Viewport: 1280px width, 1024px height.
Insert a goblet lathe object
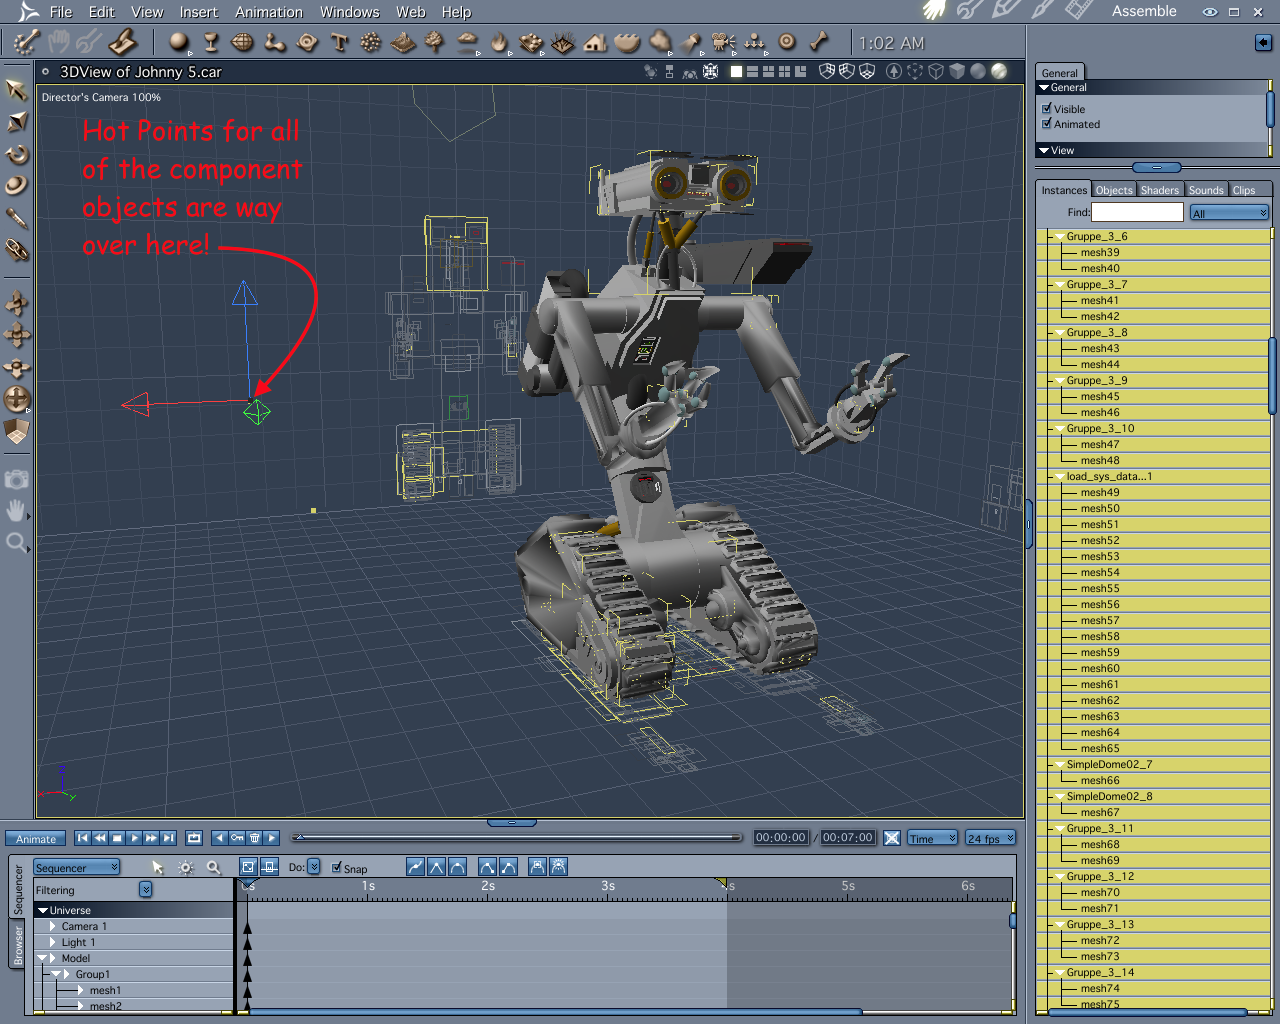(211, 42)
